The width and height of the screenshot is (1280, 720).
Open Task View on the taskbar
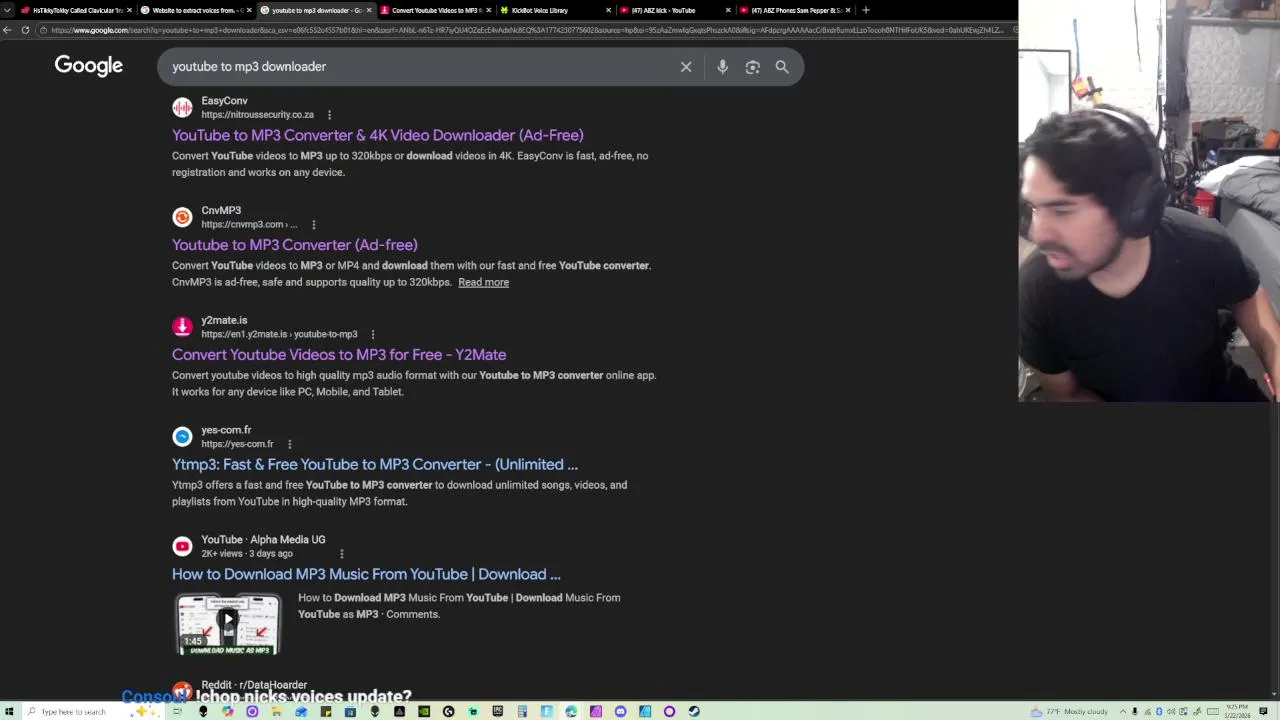click(177, 711)
